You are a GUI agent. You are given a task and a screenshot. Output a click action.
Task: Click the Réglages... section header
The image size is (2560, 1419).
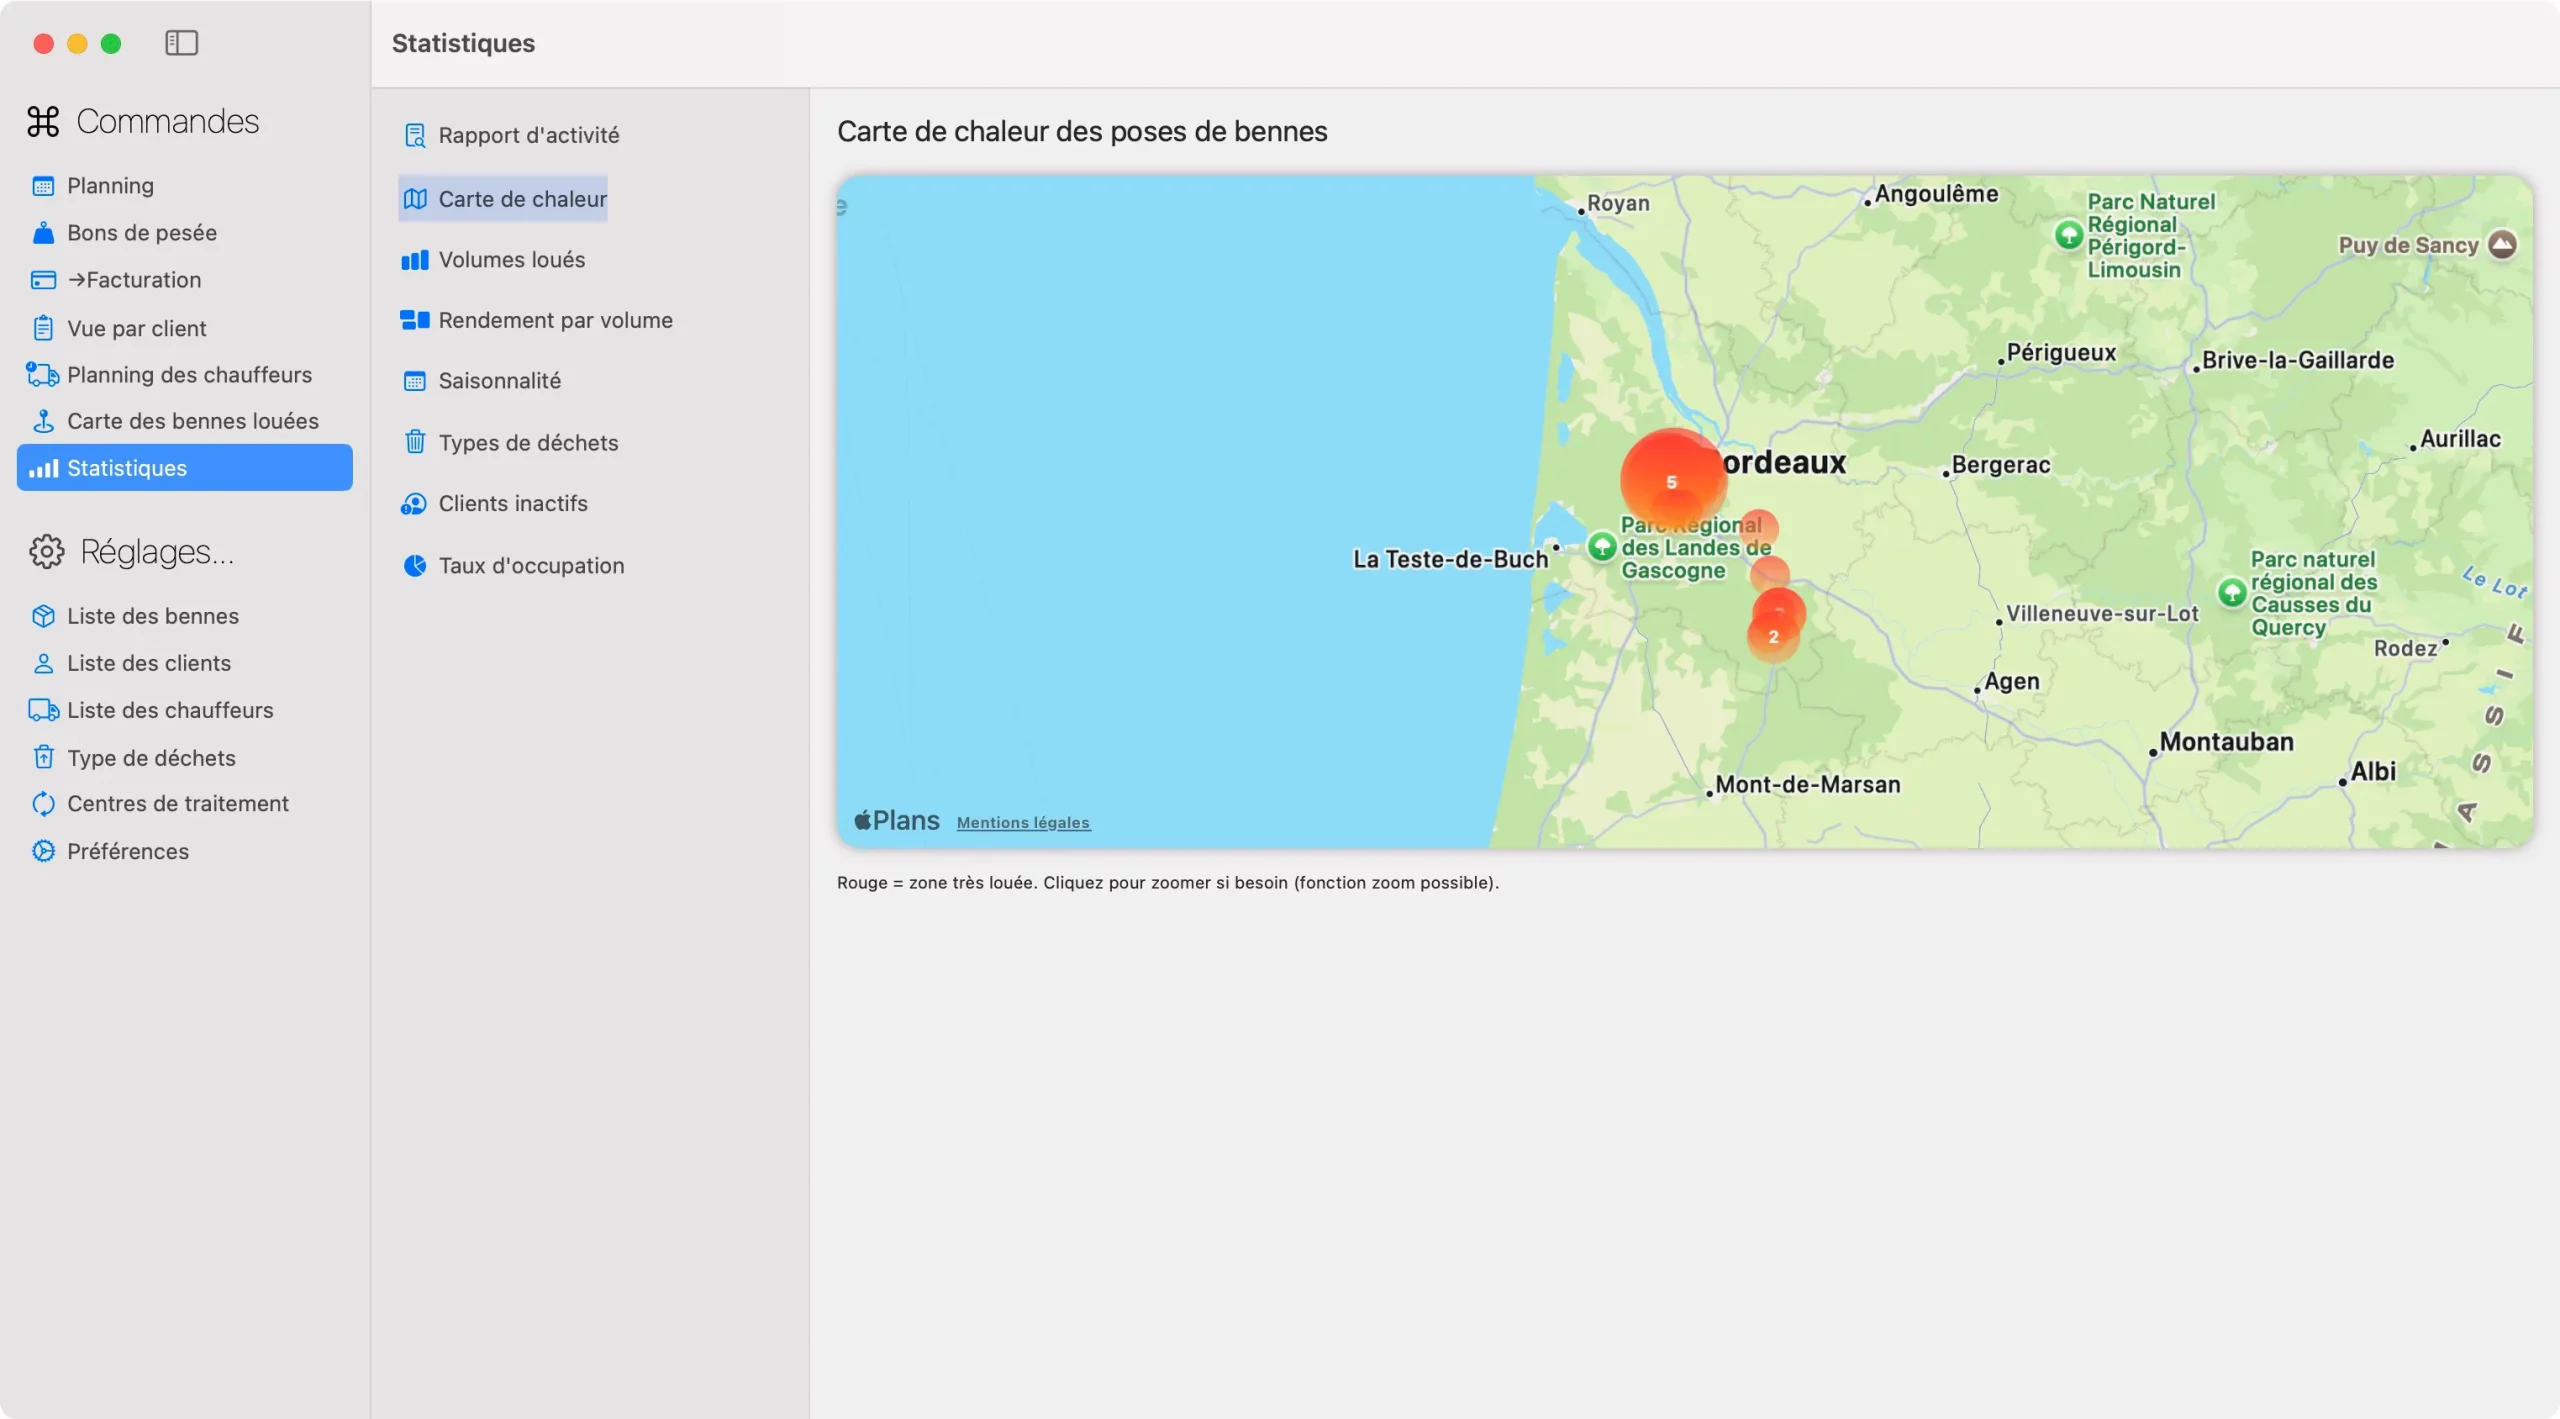131,552
